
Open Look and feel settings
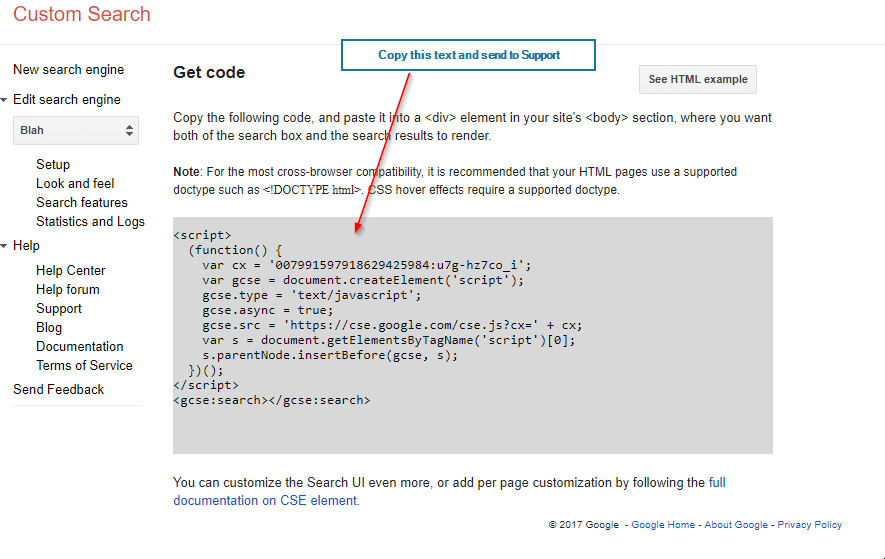pyautogui.click(x=75, y=184)
